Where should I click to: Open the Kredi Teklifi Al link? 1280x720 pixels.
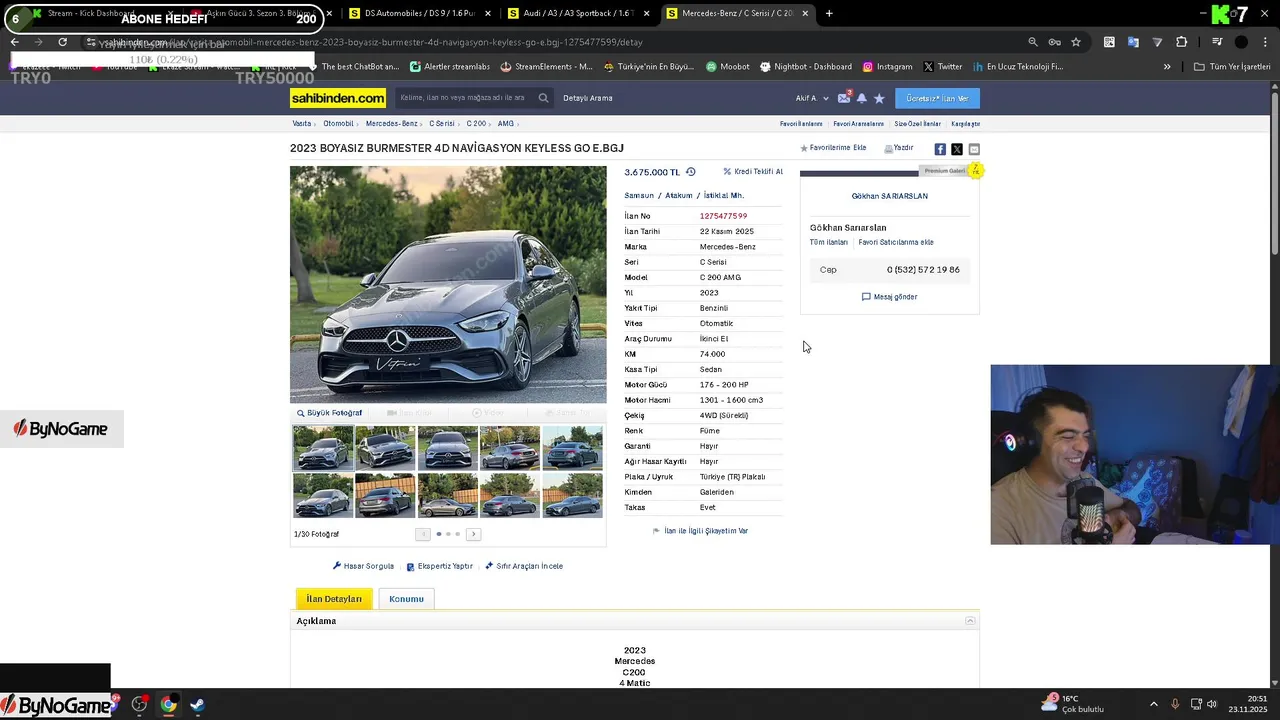point(753,172)
